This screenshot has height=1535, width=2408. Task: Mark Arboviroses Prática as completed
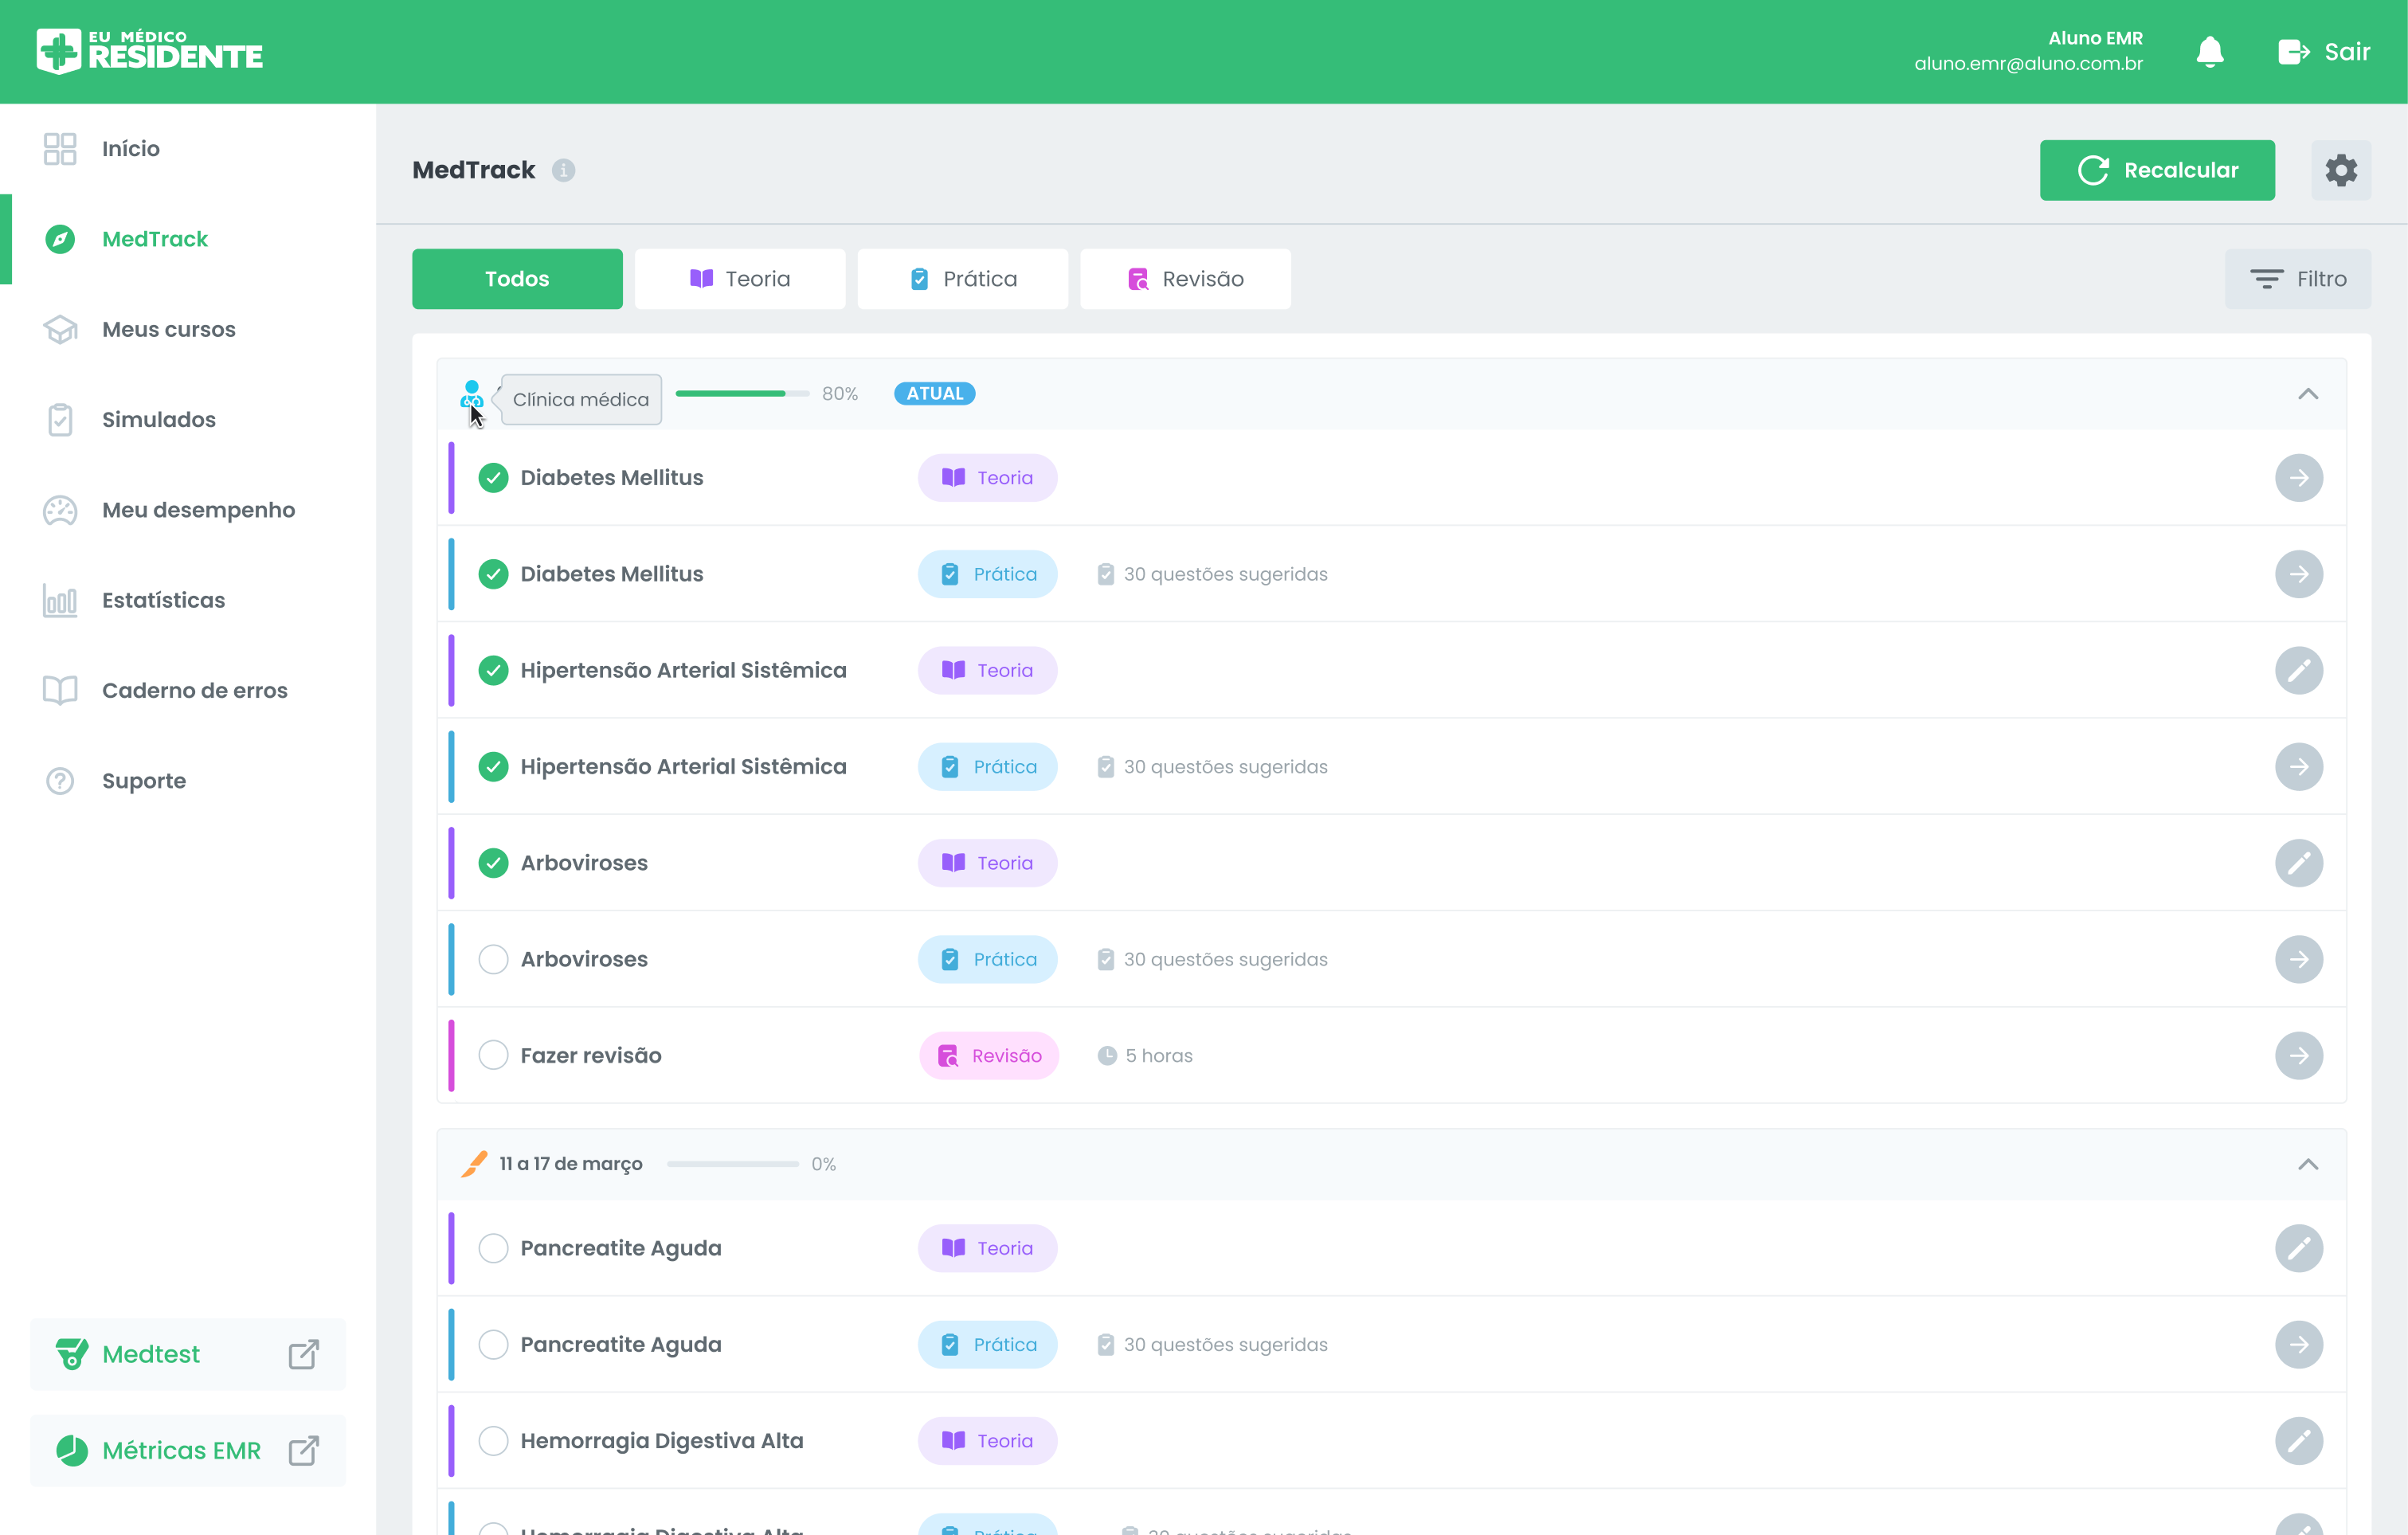pyautogui.click(x=493, y=958)
